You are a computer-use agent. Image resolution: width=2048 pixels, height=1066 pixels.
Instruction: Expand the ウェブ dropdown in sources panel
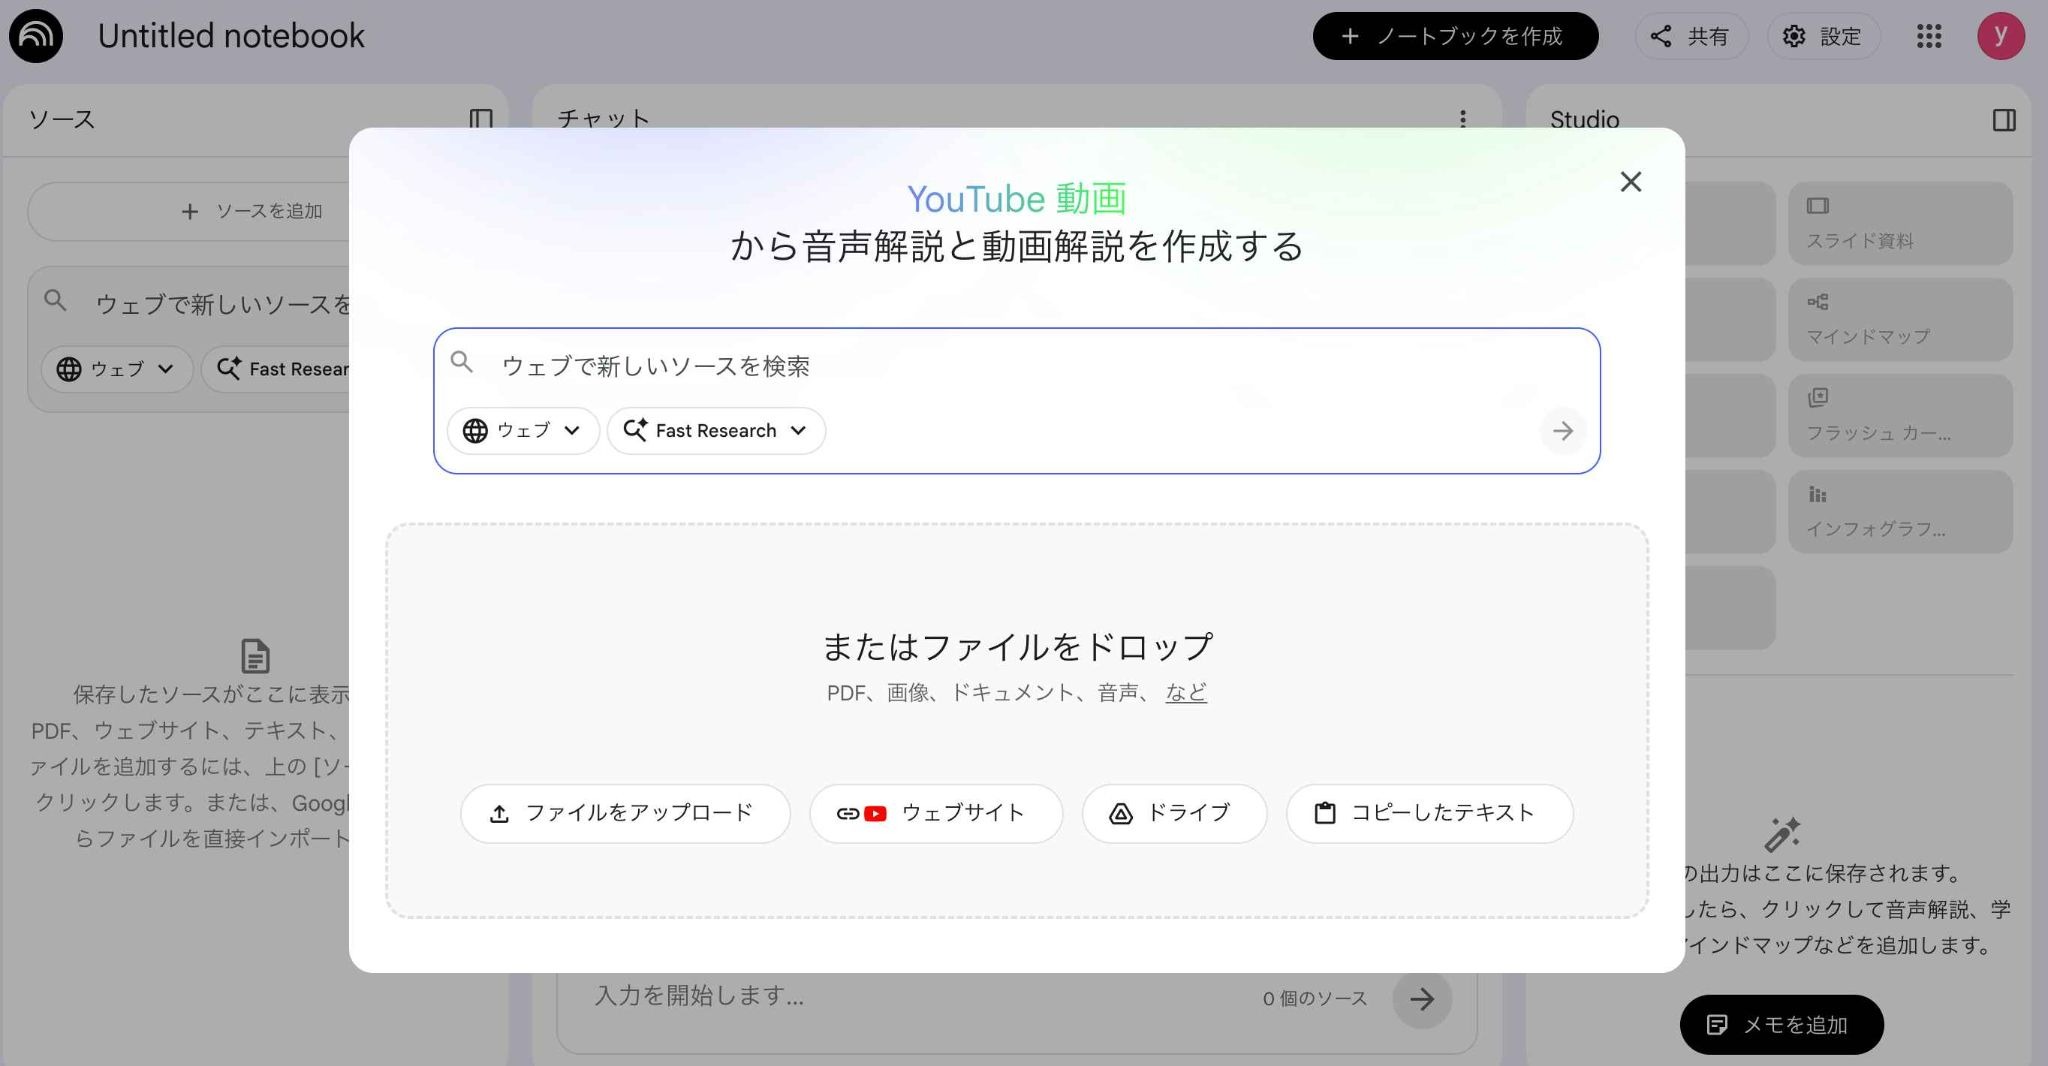[117, 369]
